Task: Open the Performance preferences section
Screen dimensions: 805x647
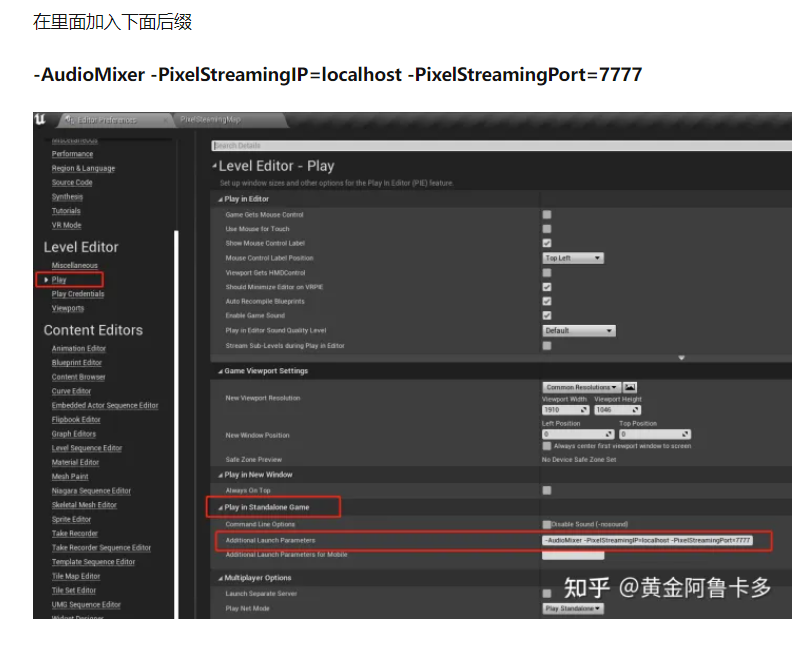Action: [72, 154]
